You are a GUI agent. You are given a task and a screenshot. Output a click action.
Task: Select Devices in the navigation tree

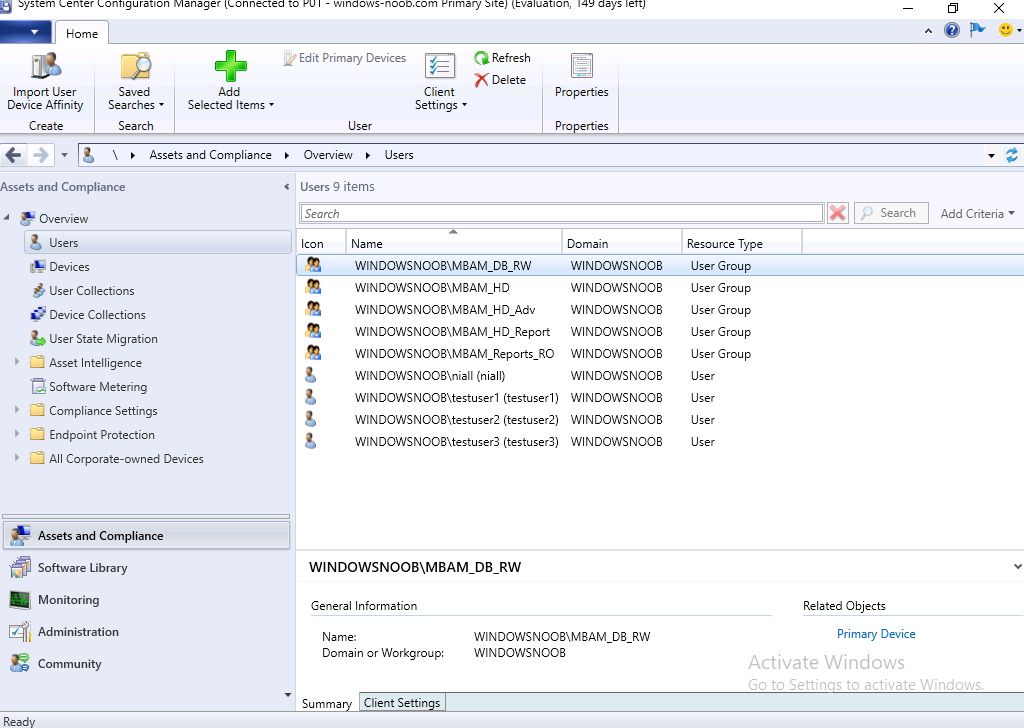pos(69,266)
